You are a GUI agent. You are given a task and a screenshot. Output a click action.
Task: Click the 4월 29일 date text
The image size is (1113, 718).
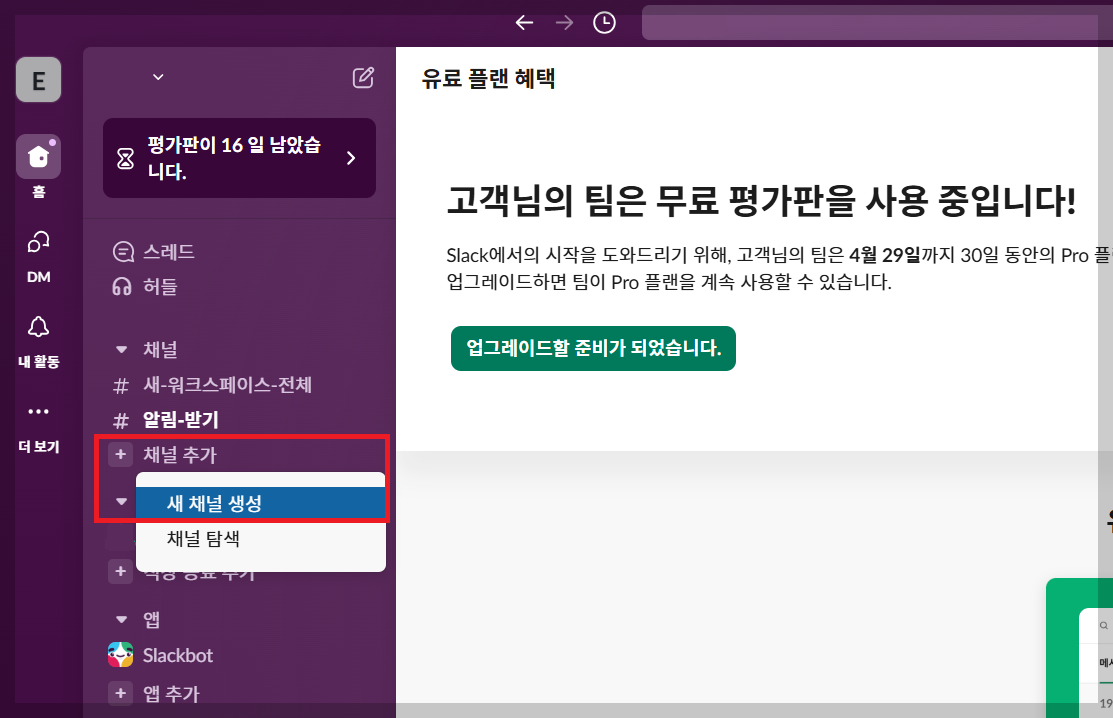884,255
